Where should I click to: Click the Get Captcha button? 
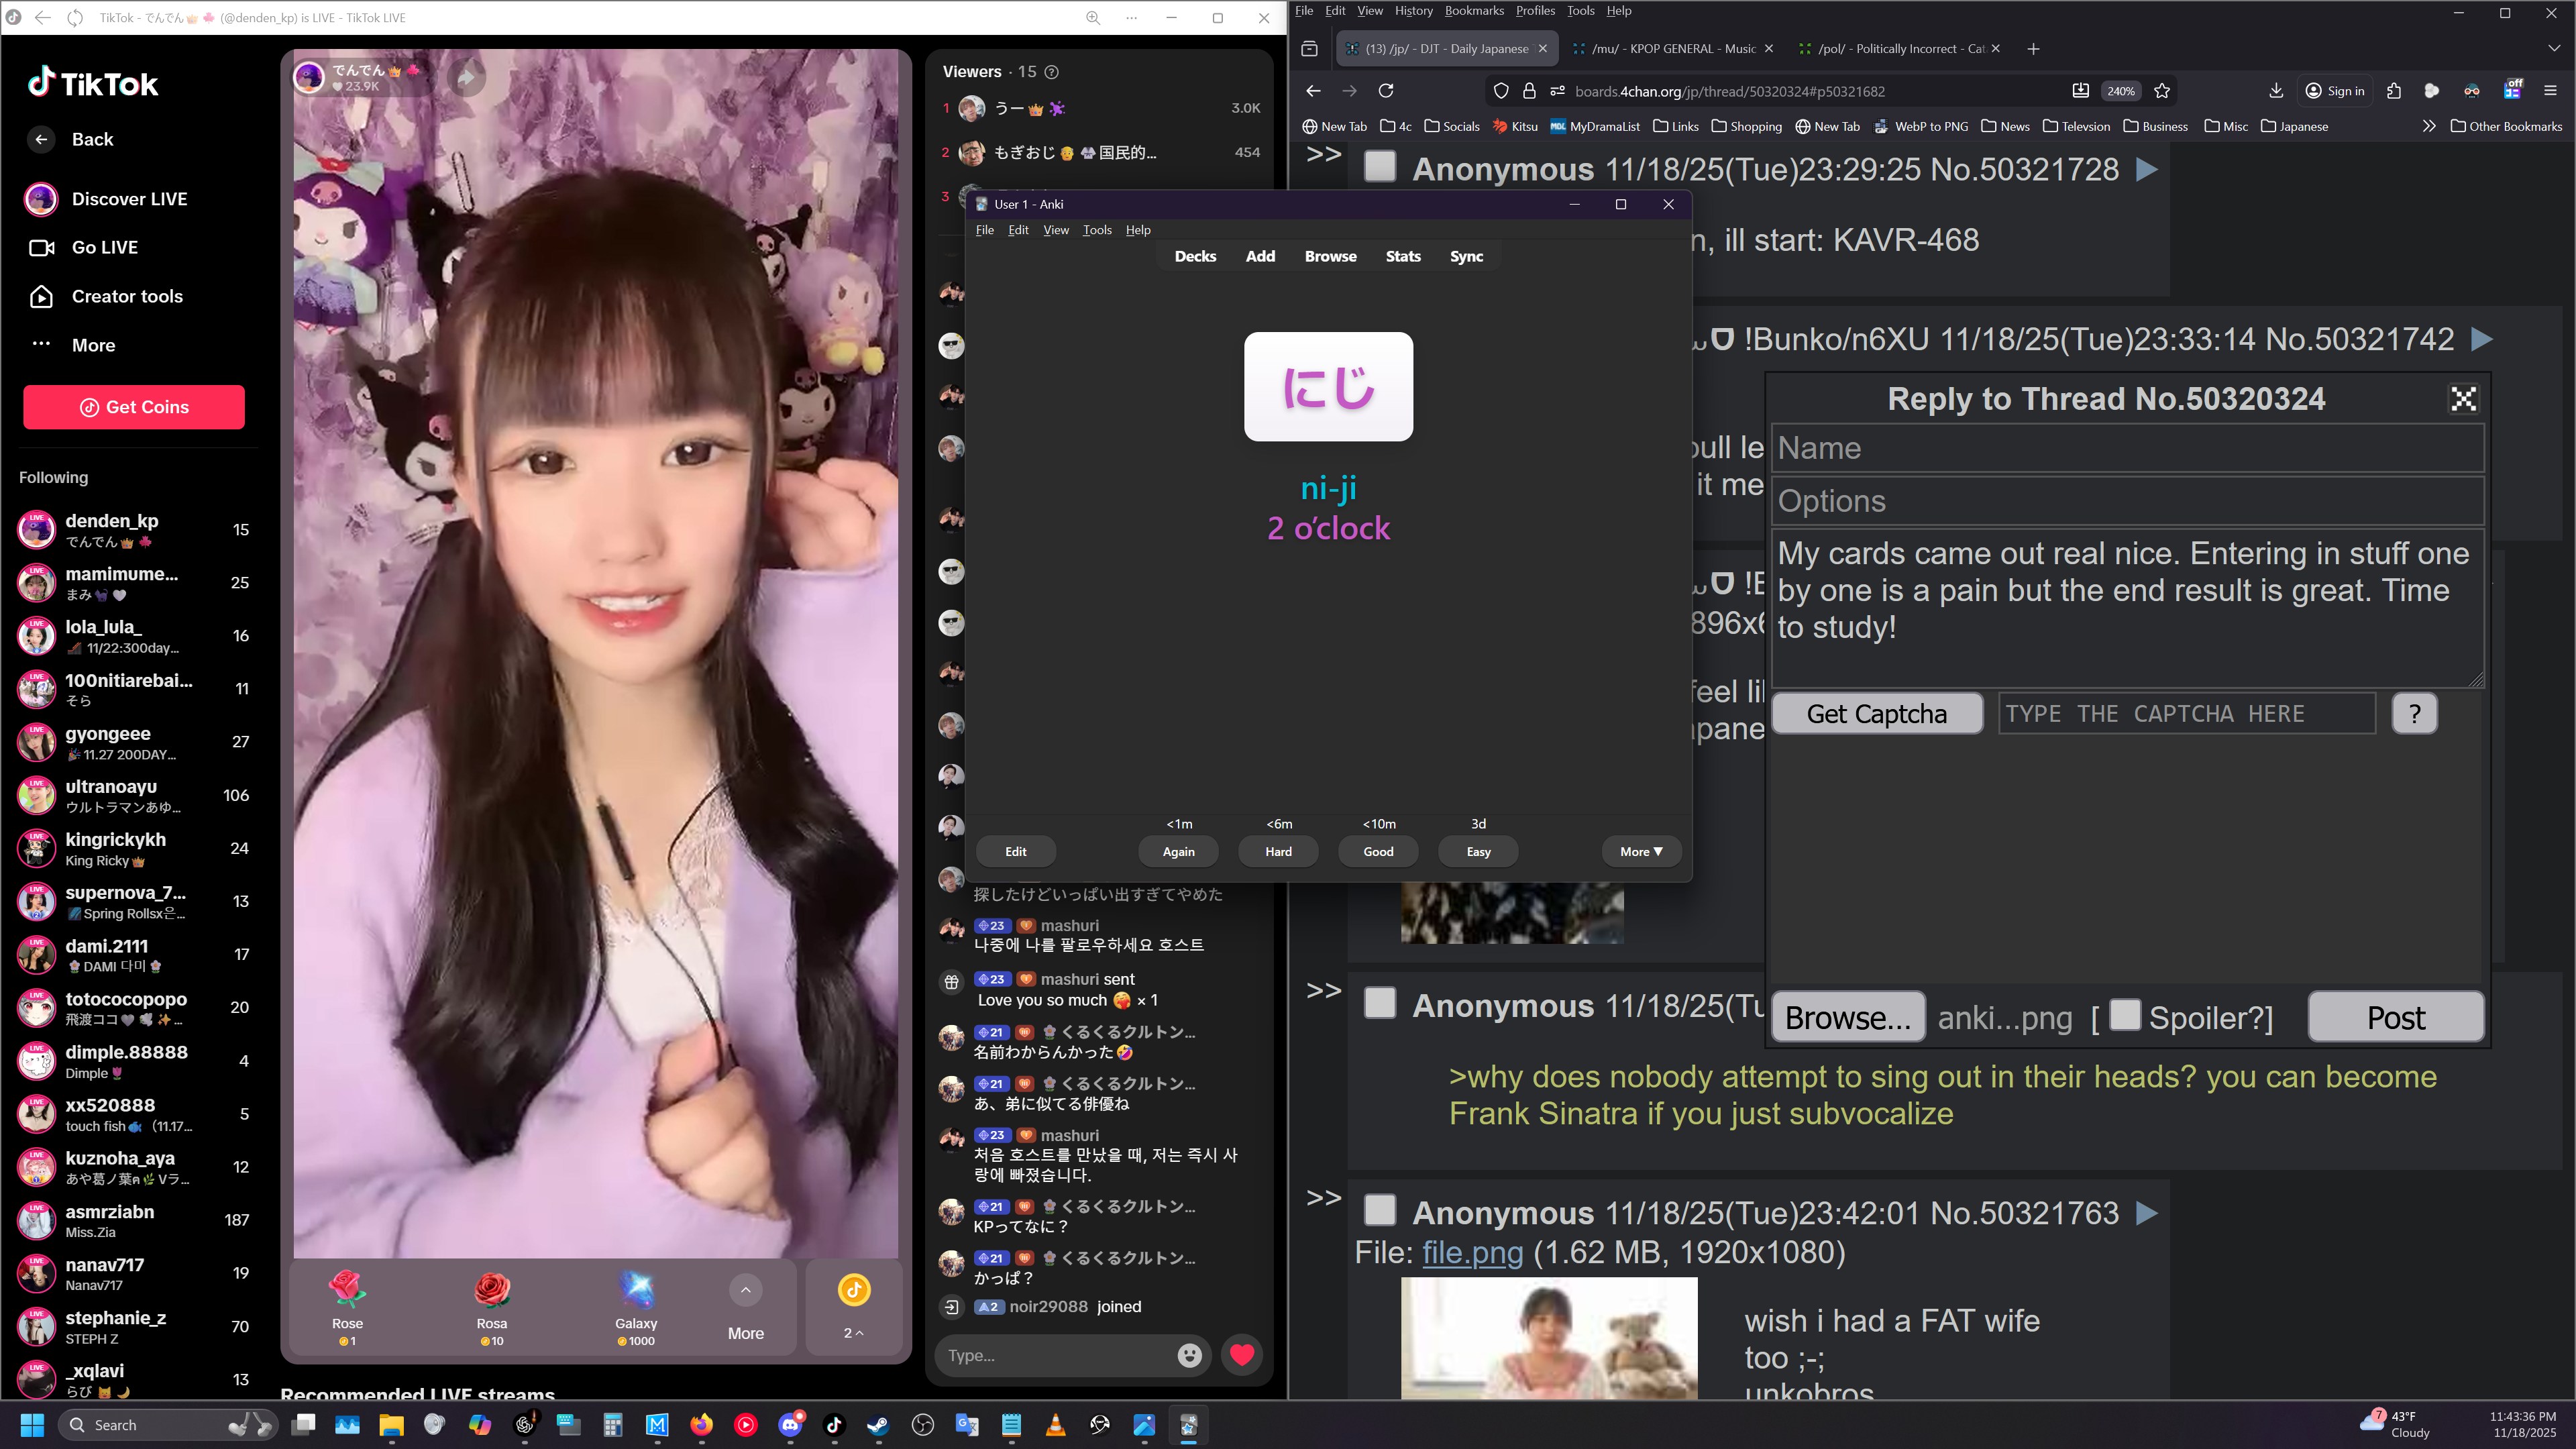1876,714
